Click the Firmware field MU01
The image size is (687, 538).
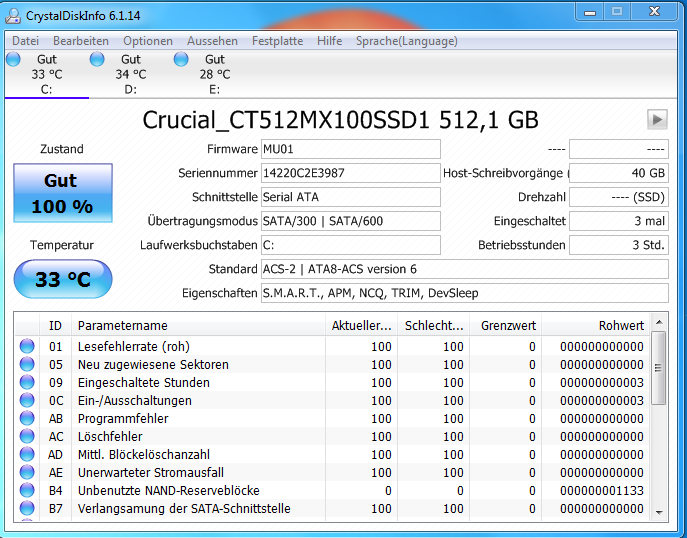[351, 149]
